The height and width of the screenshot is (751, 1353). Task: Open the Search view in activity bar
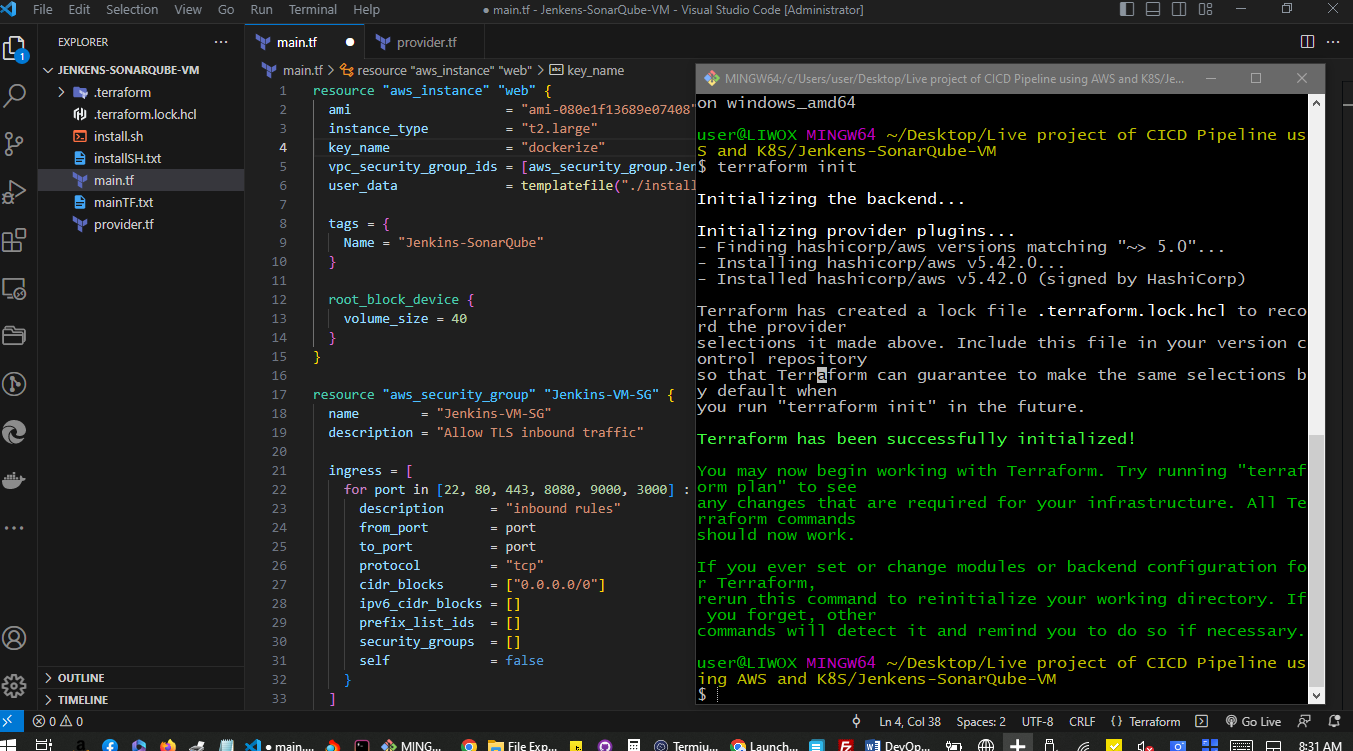coord(15,96)
